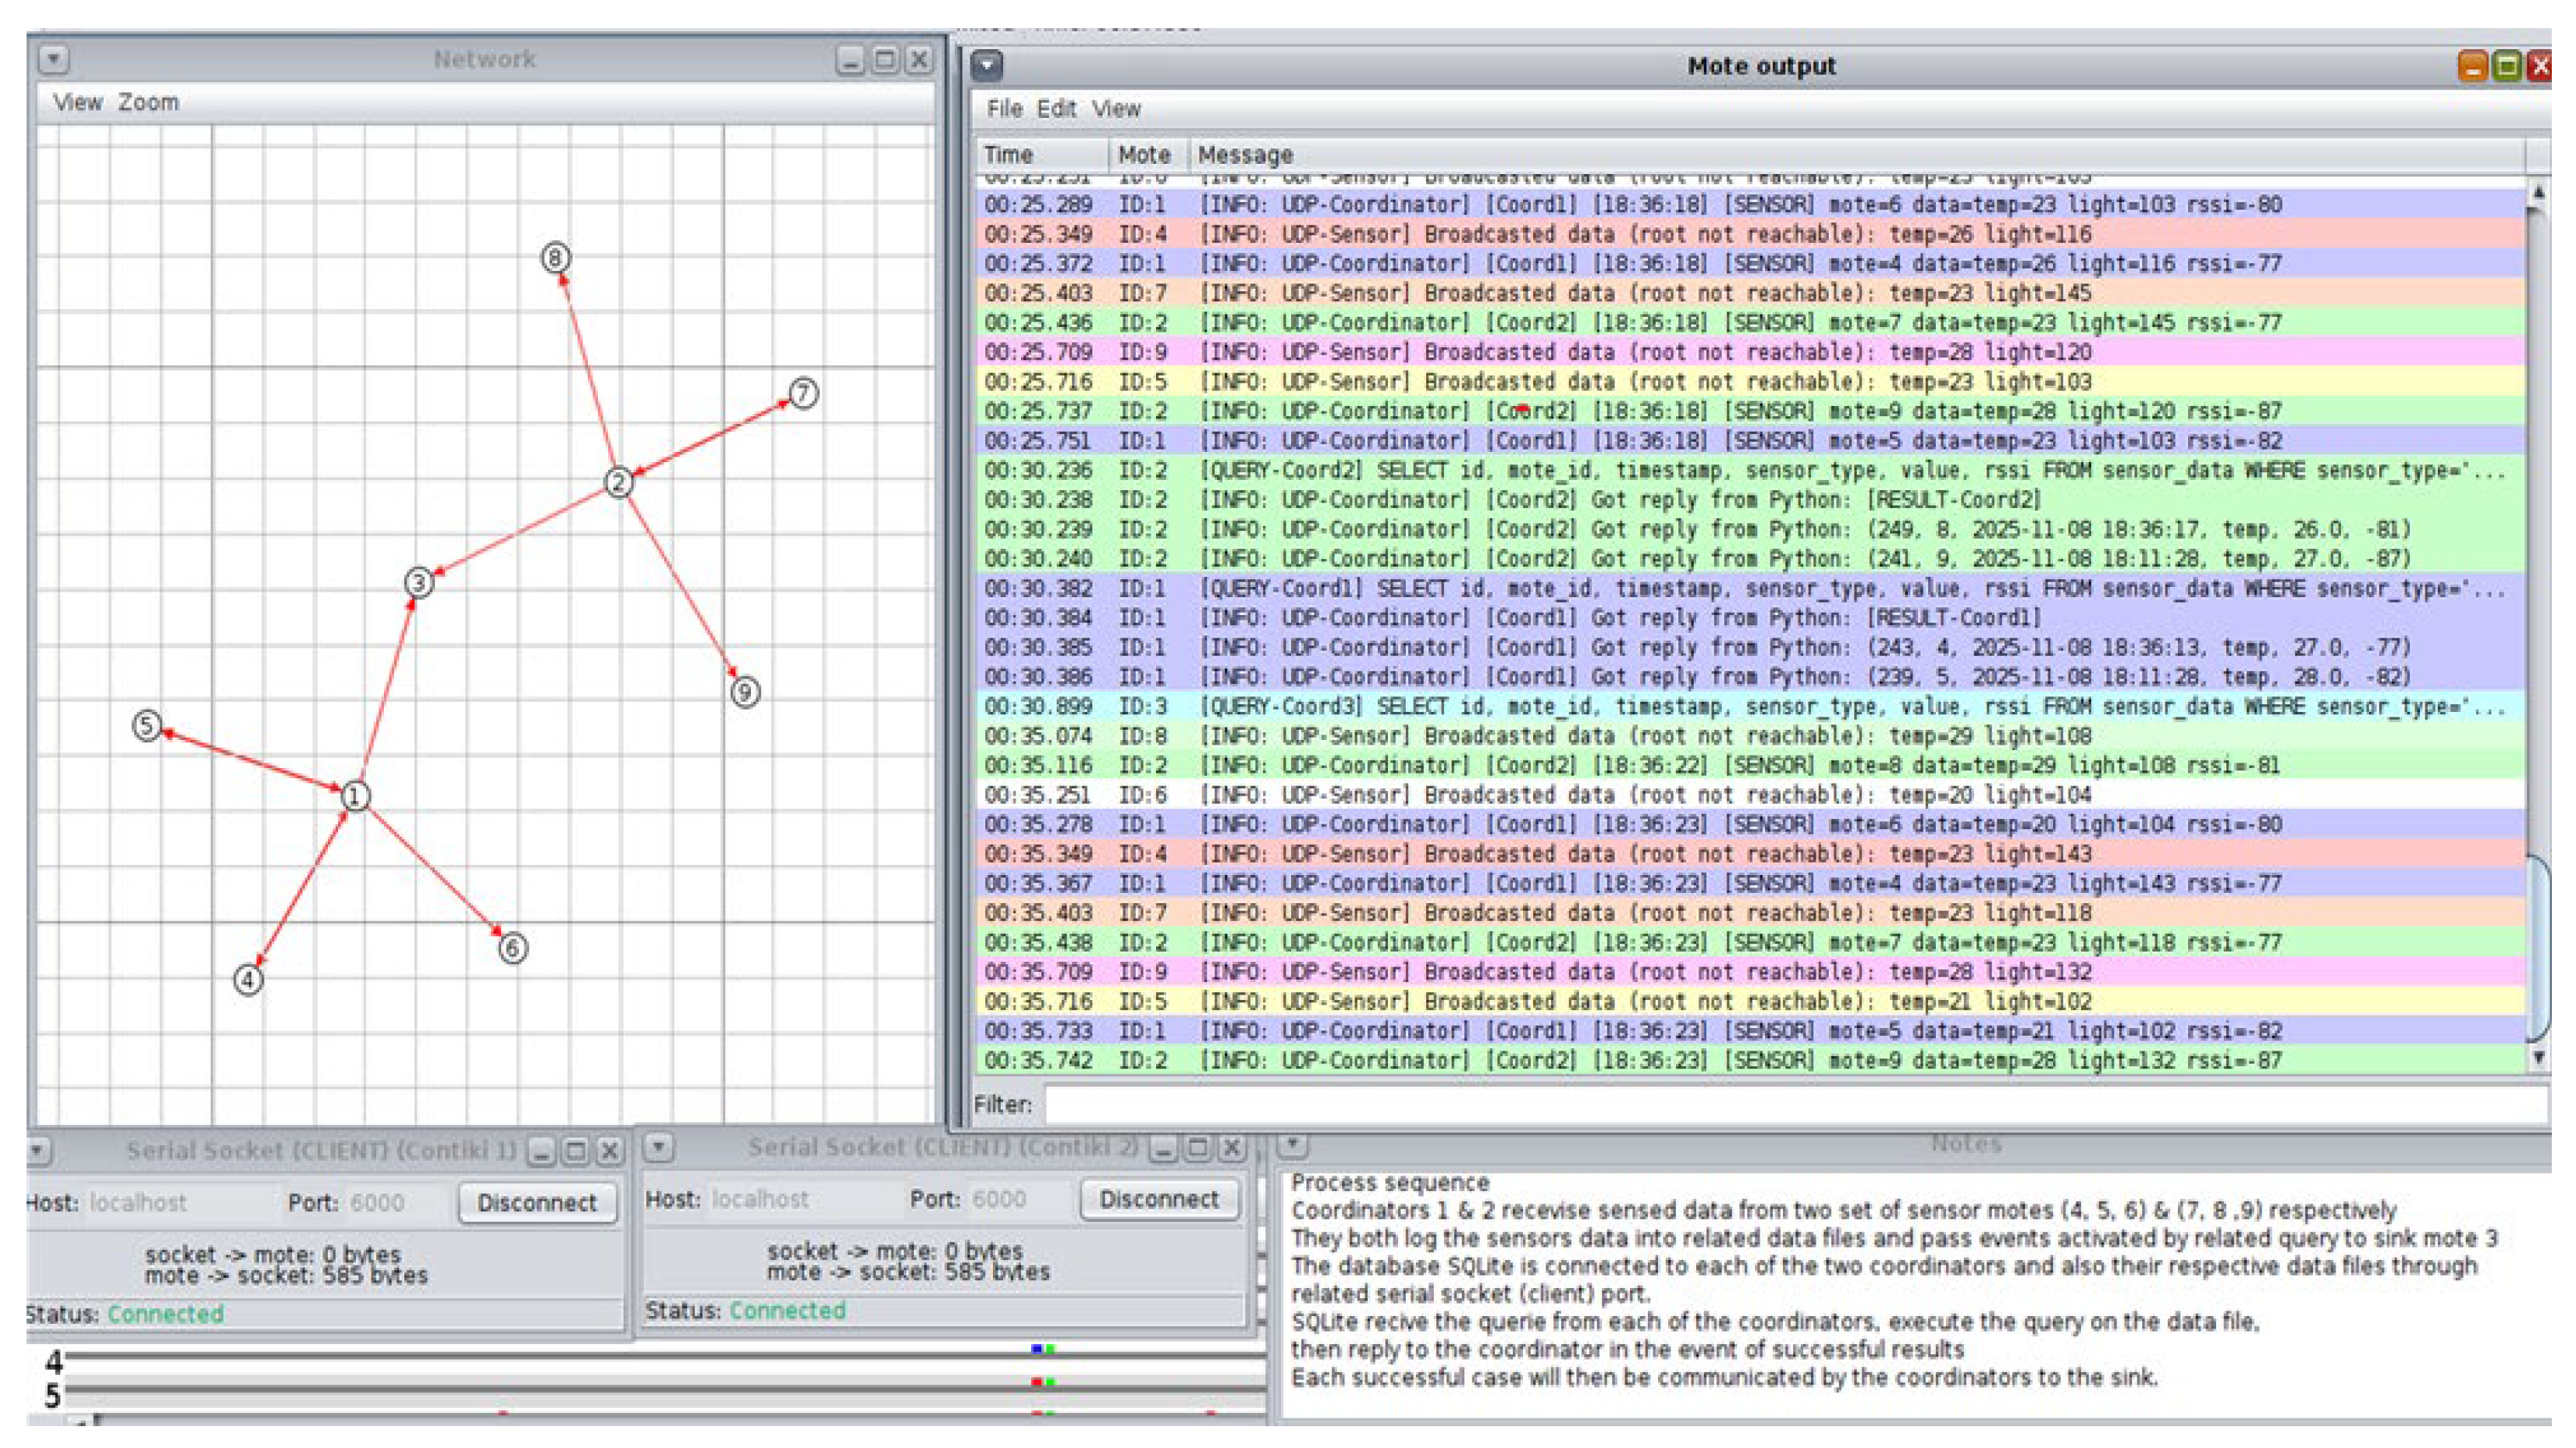Disconnect the Contiki 1 serial socket
The width and height of the screenshot is (2576, 1448).
[537, 1202]
